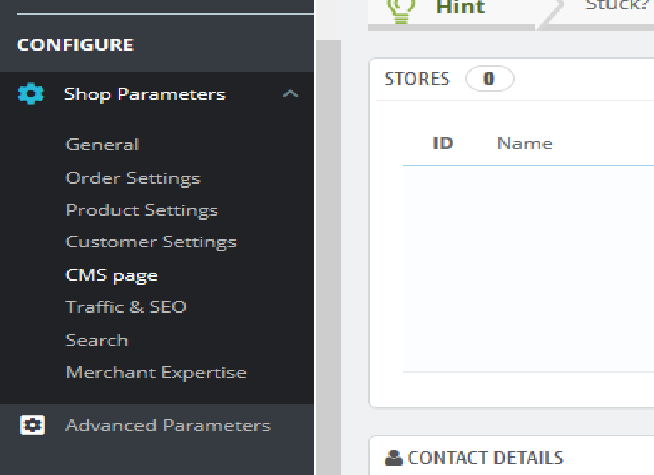654x475 pixels.
Task: Expand the Advanced Parameters menu label
Action: 168,425
